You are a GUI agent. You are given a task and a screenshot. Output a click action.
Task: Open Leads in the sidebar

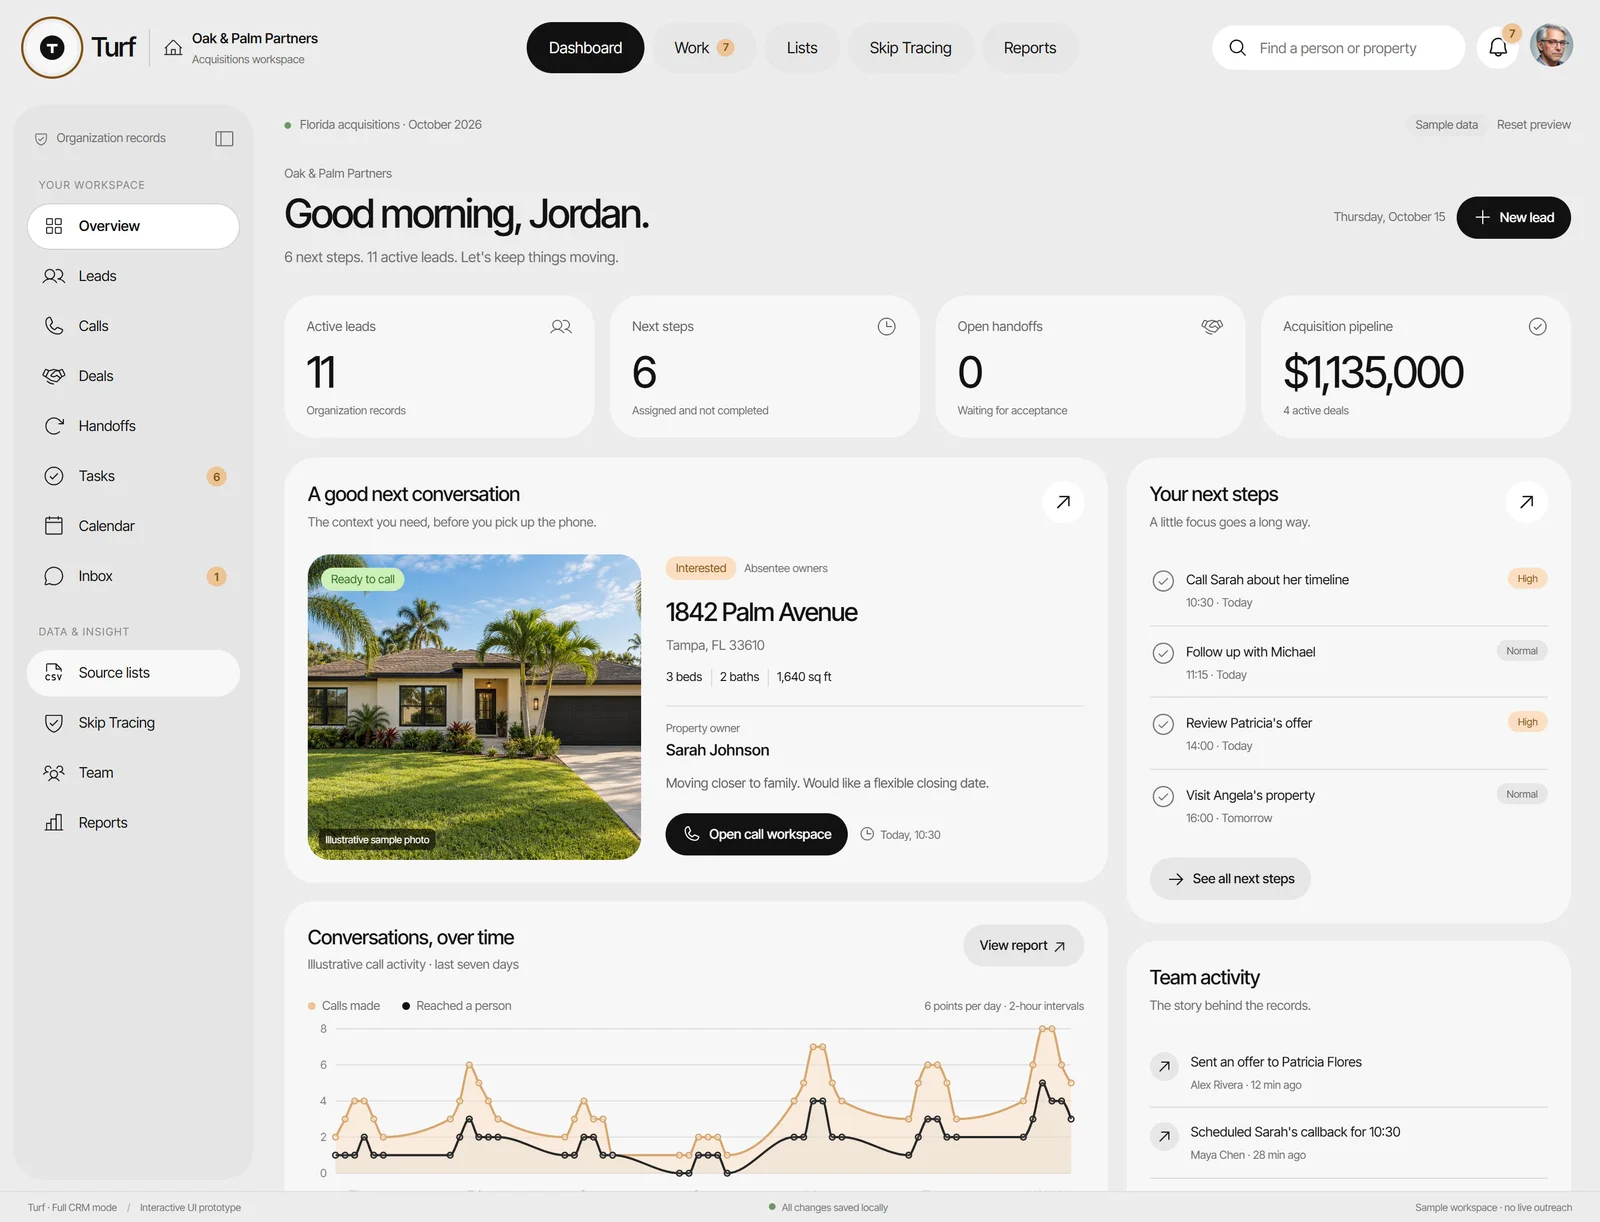click(133, 276)
